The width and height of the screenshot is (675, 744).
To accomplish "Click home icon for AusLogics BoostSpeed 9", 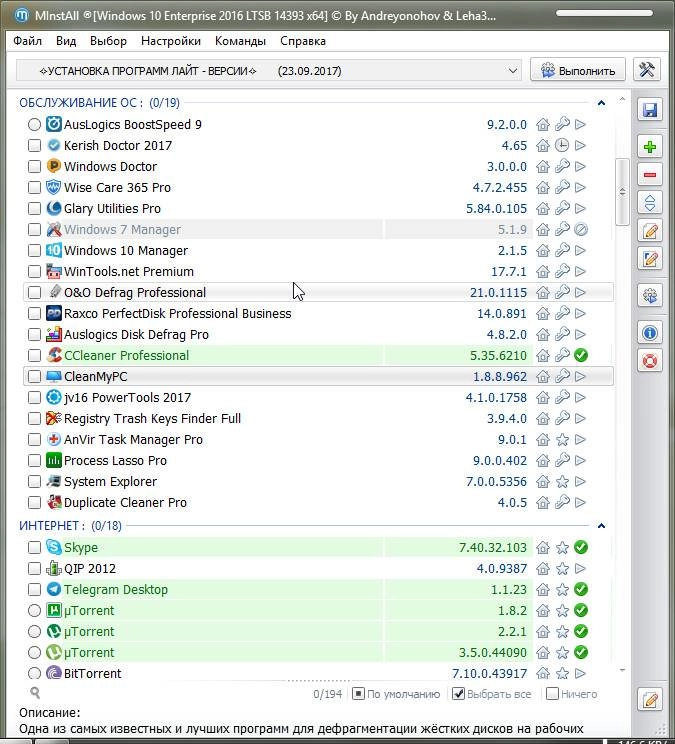I will [x=543, y=124].
